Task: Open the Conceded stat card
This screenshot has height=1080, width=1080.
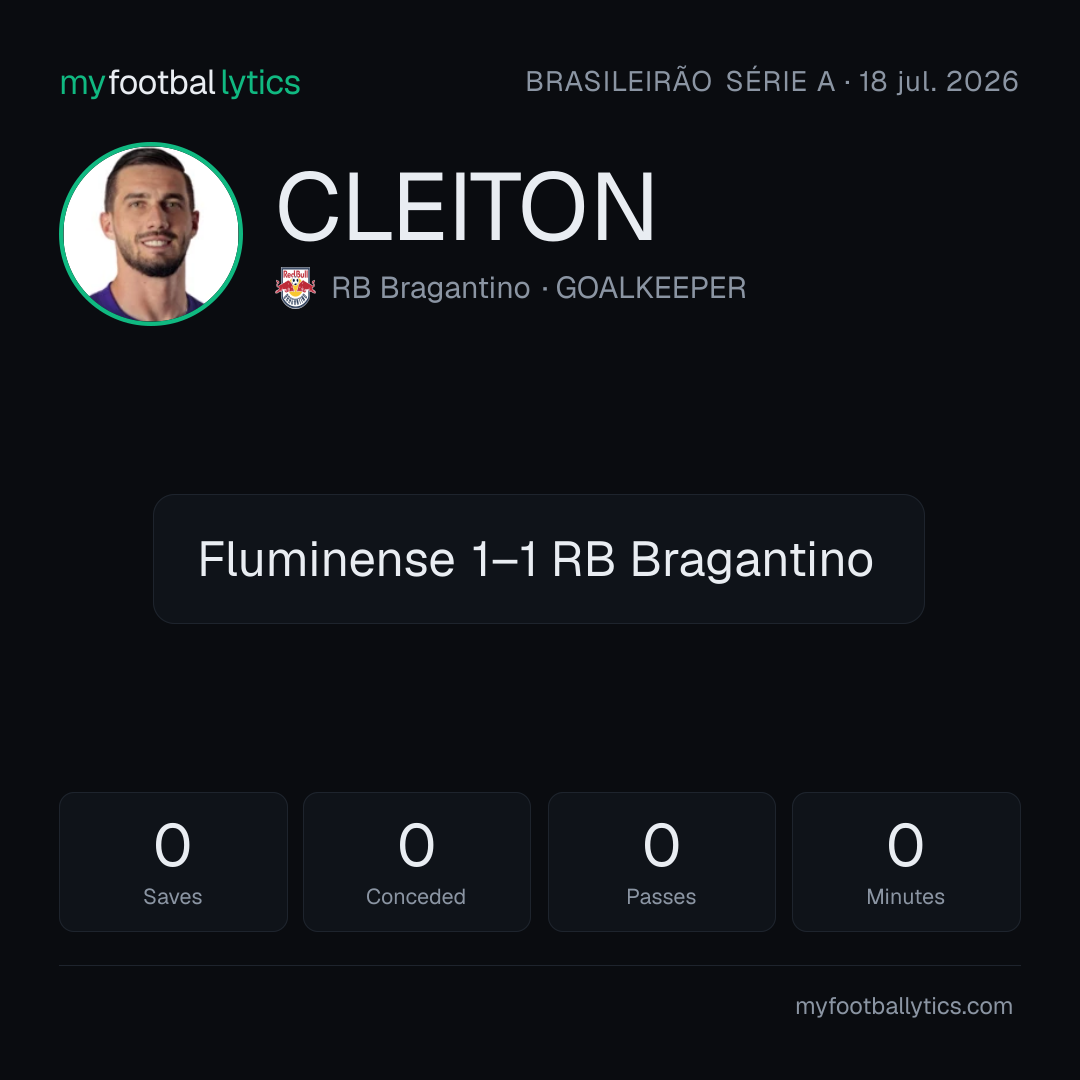Action: tap(417, 862)
